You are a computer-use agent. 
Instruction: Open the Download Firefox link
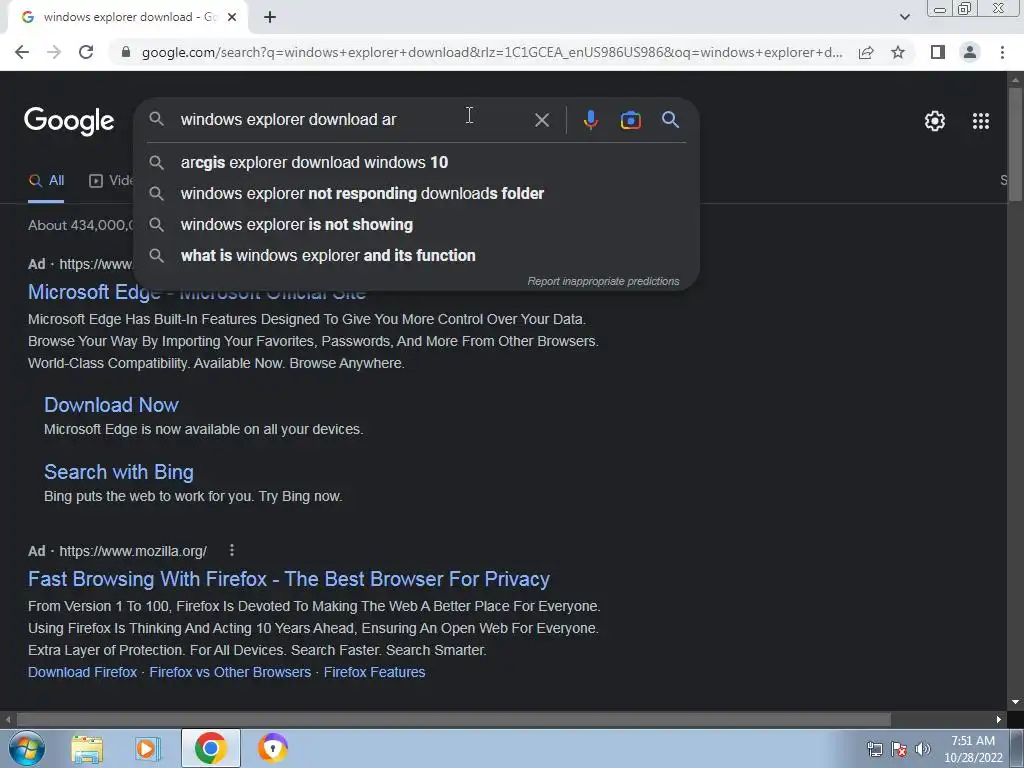82,672
